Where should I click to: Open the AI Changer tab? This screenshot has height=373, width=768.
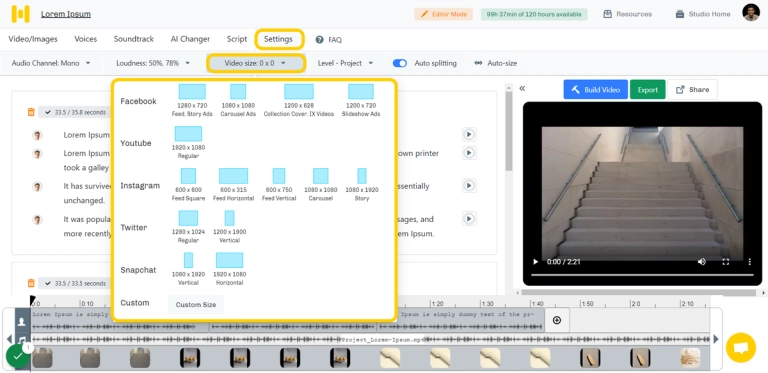pos(190,39)
